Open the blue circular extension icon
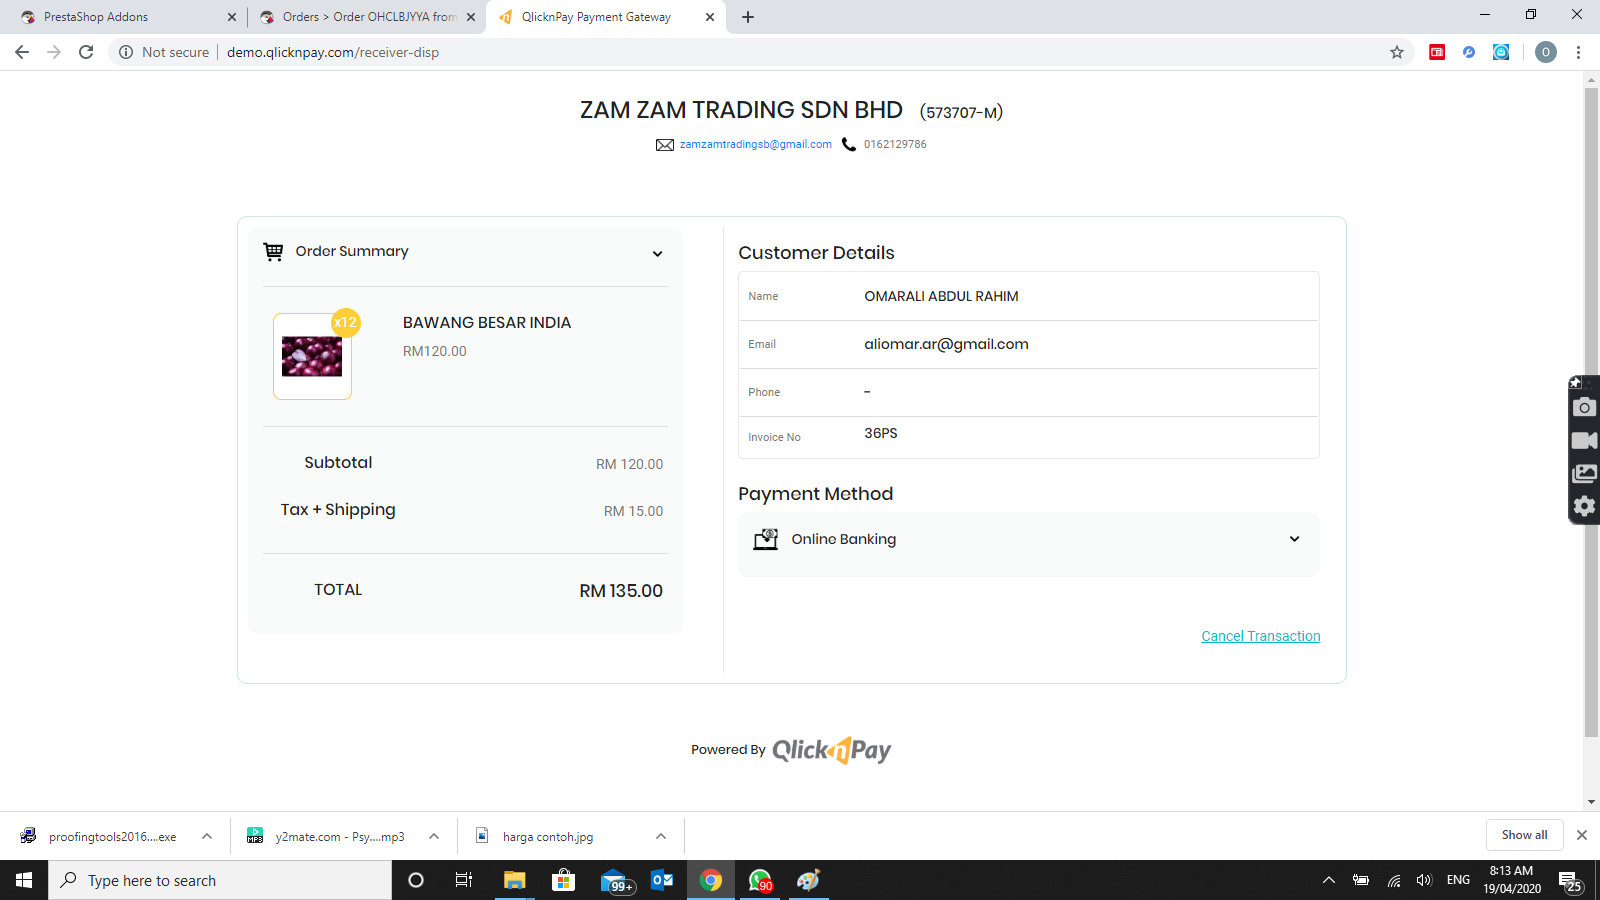Image resolution: width=1600 pixels, height=900 pixels. click(x=1469, y=52)
